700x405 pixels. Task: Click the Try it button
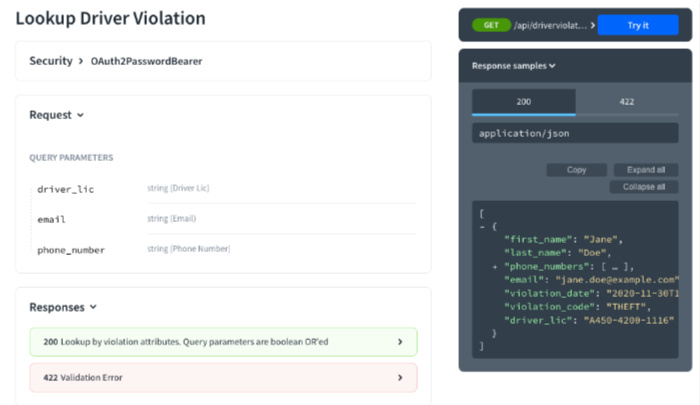pos(637,25)
